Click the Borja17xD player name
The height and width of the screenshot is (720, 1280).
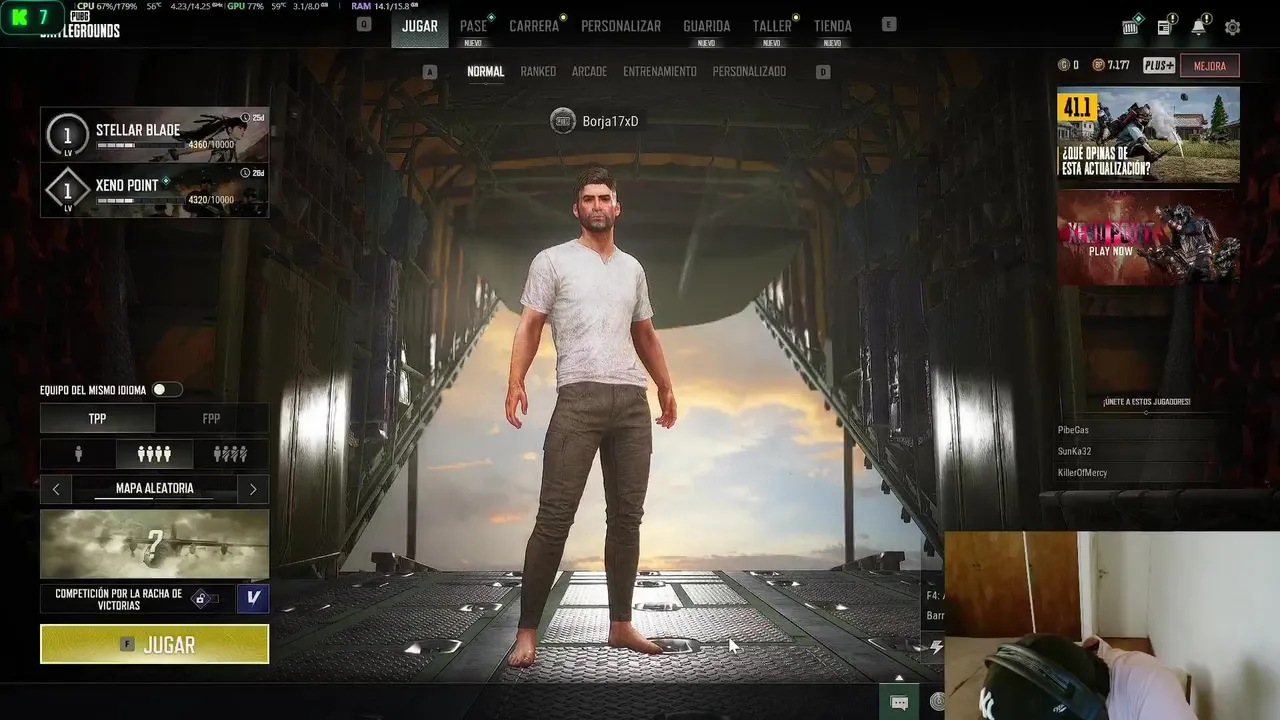point(610,121)
